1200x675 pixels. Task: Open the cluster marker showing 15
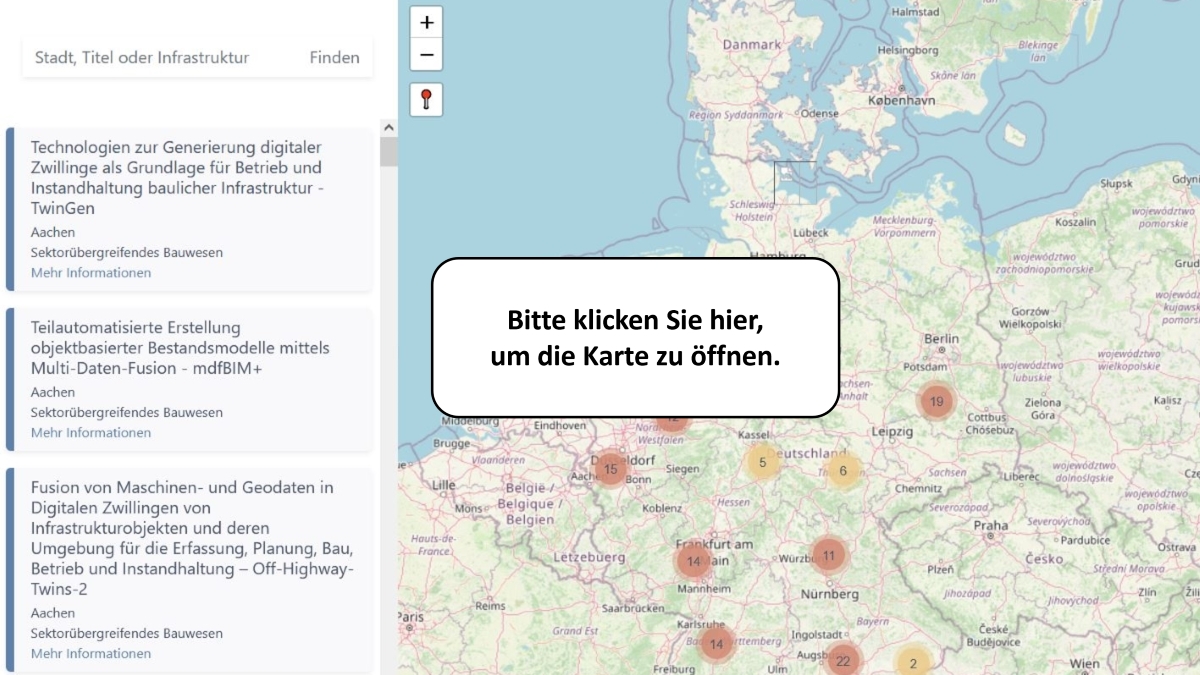[x=610, y=469]
